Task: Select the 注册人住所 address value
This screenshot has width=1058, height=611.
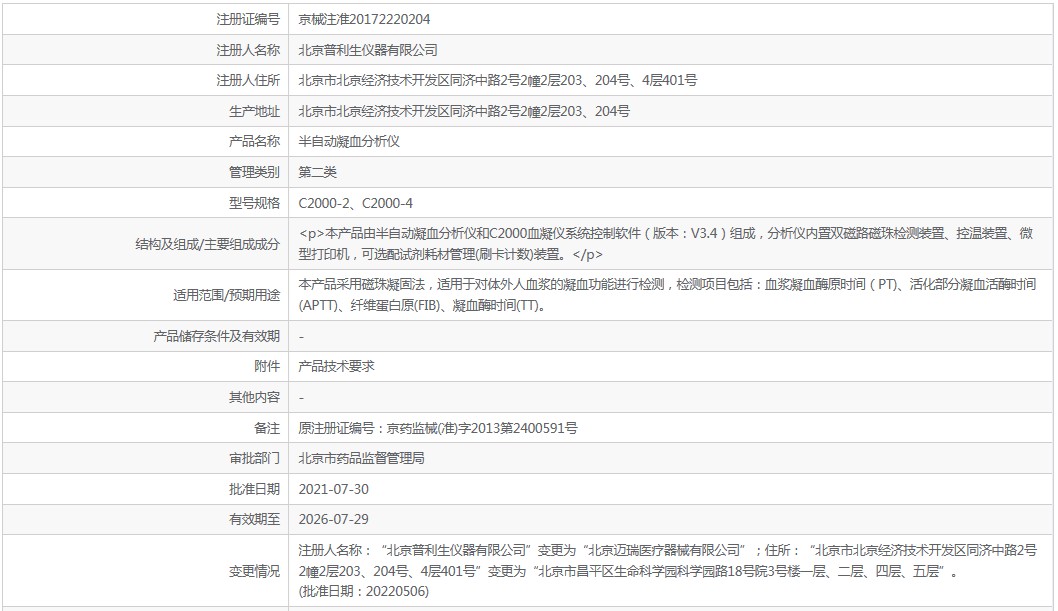Action: tap(497, 80)
